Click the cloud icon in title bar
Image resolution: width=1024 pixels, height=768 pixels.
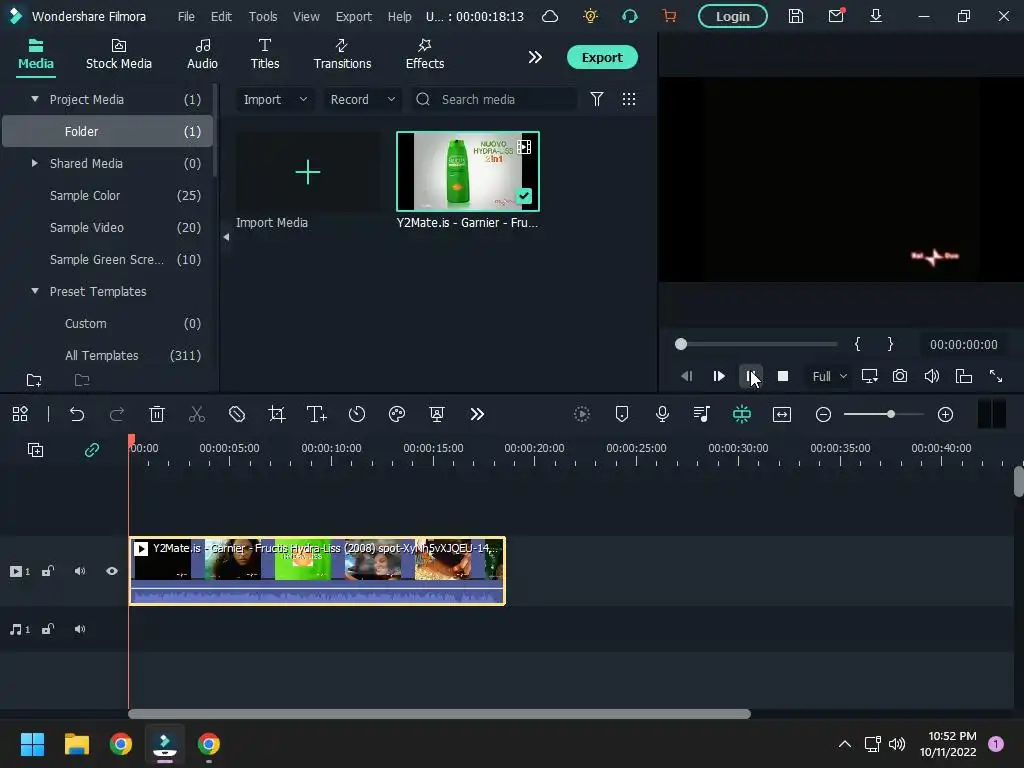[550, 16]
